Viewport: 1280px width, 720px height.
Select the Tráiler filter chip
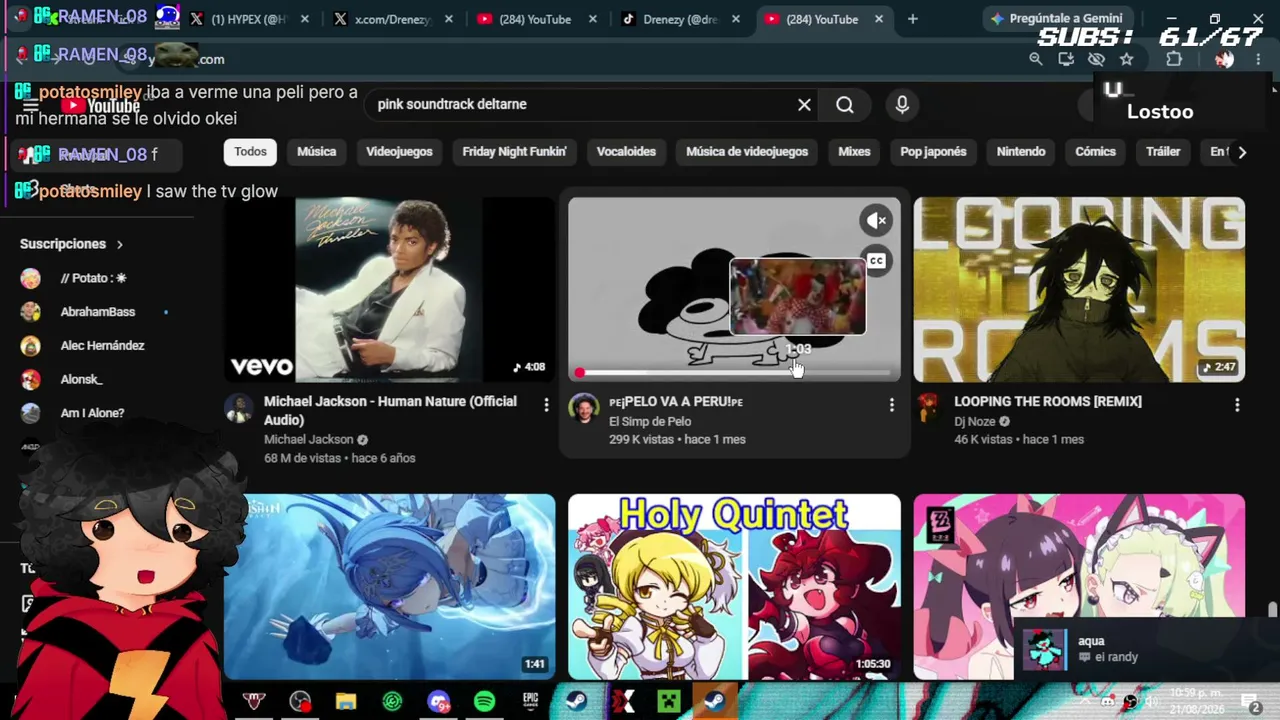tap(1163, 152)
